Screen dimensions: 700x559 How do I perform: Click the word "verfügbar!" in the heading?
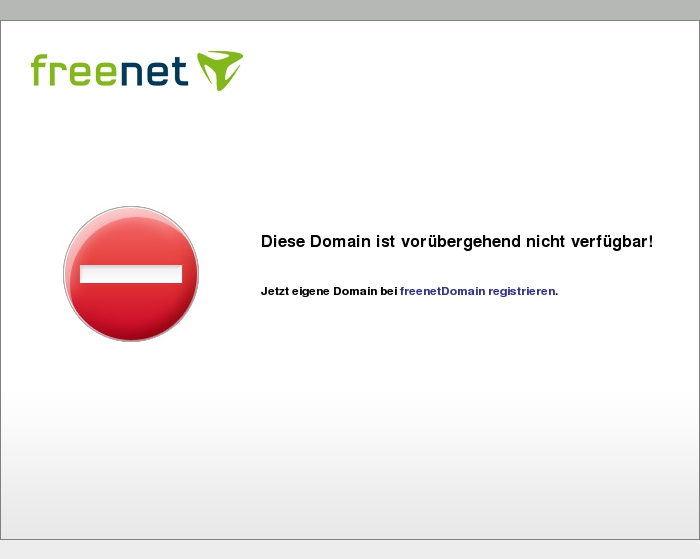click(612, 242)
